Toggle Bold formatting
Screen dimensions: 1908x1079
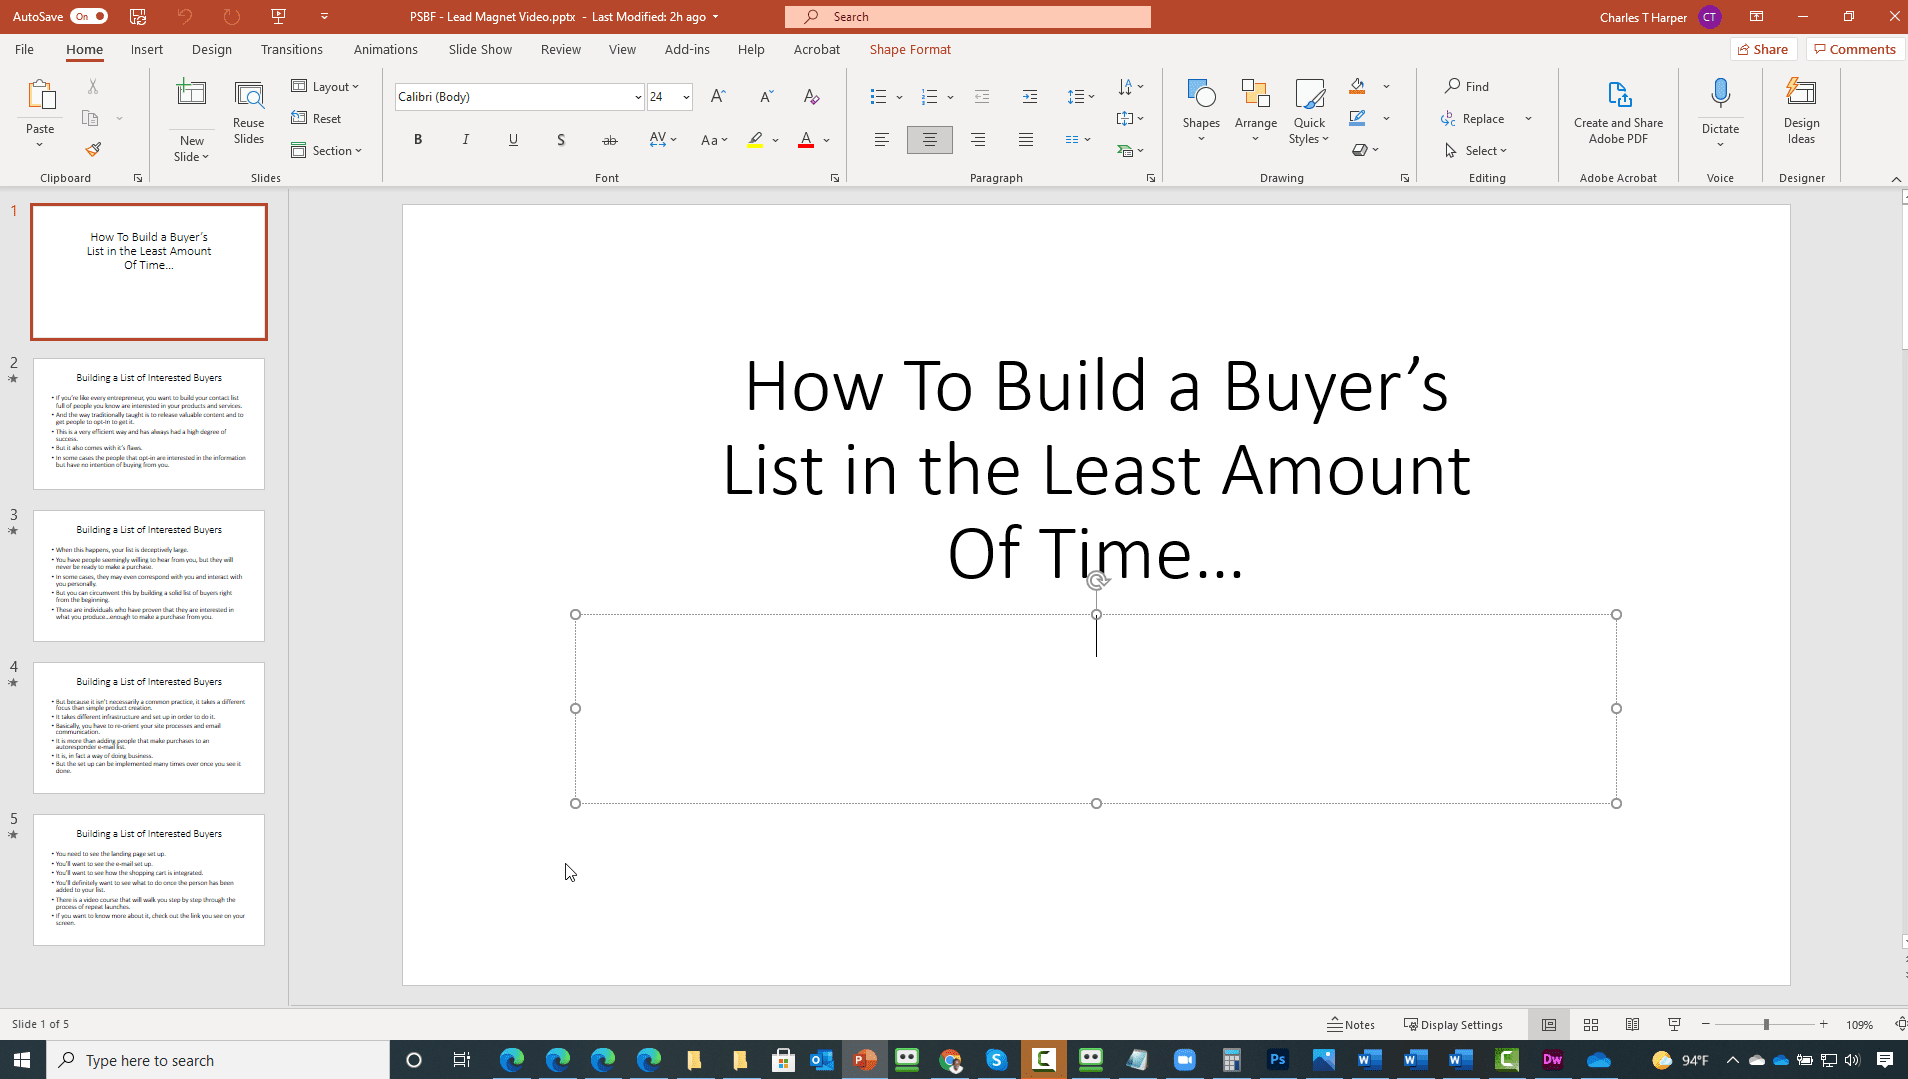(418, 140)
